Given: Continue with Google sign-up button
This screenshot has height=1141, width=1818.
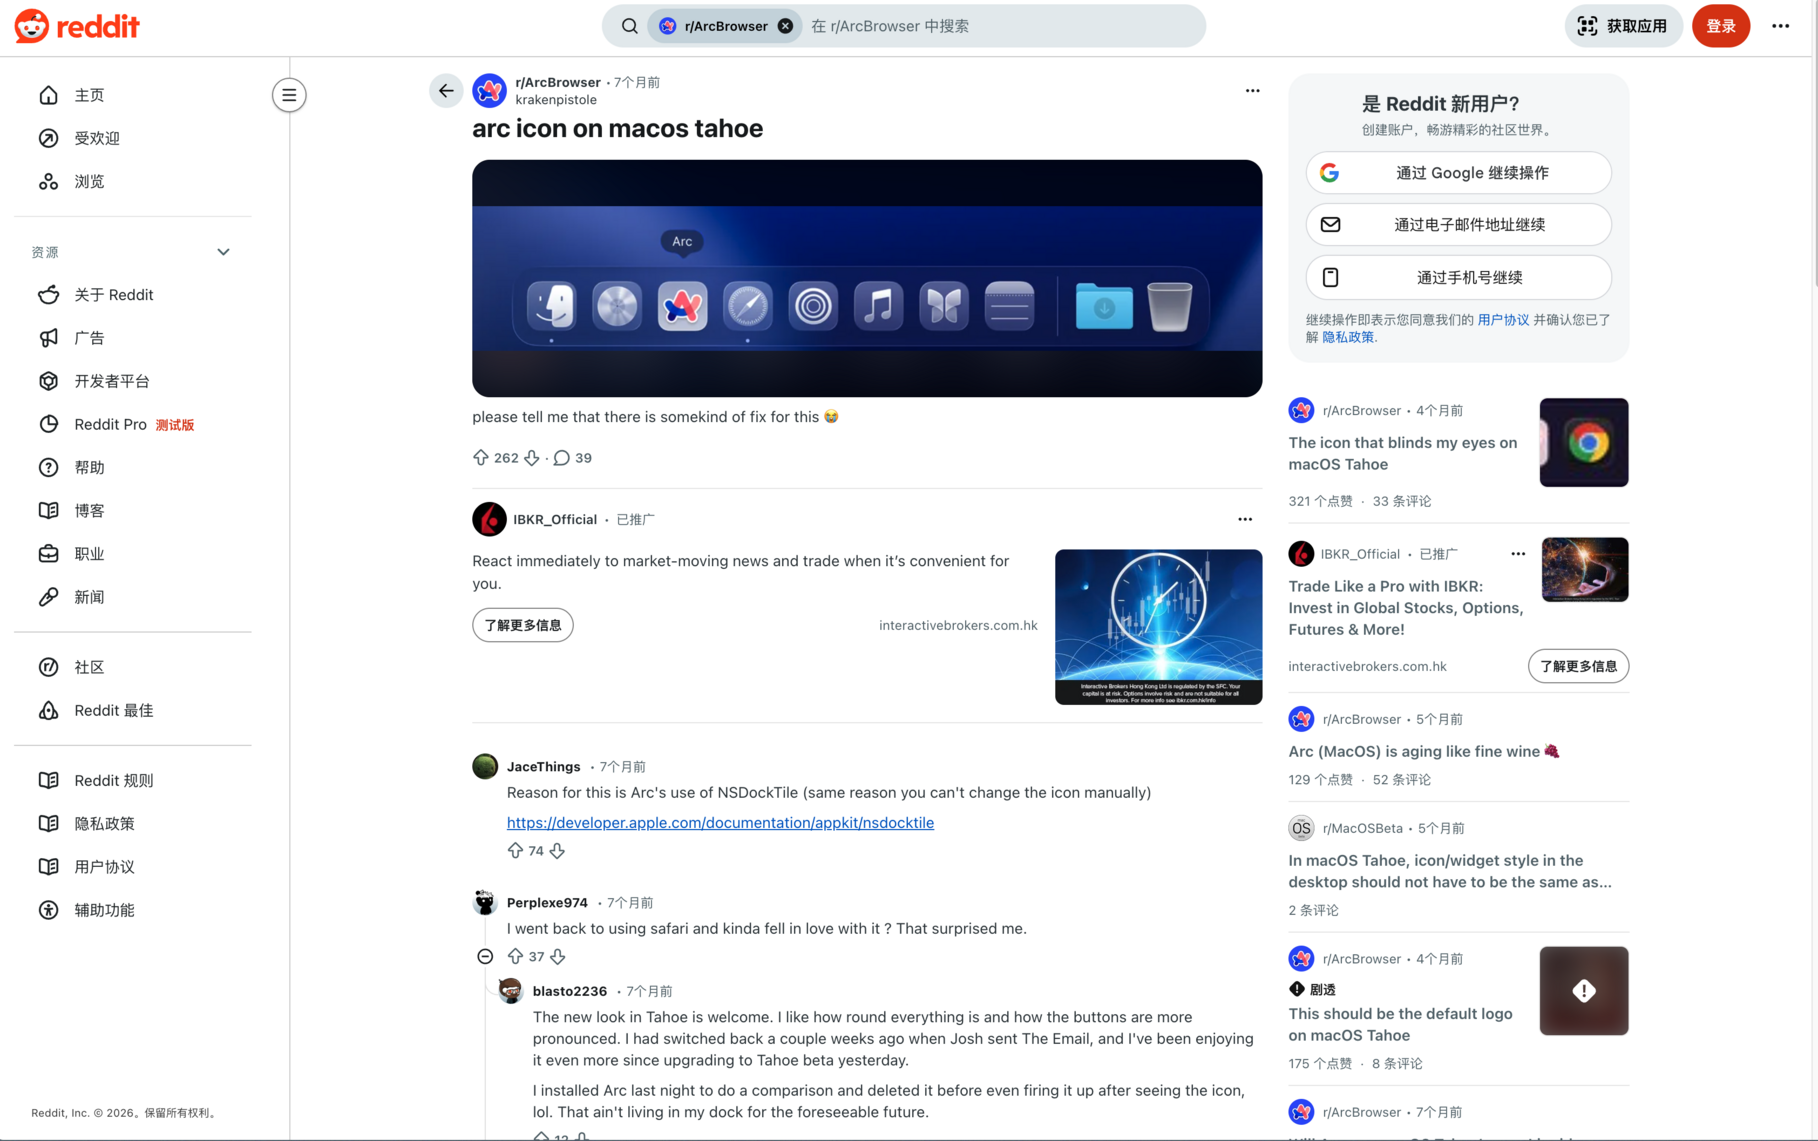Looking at the screenshot, I should click(1458, 173).
